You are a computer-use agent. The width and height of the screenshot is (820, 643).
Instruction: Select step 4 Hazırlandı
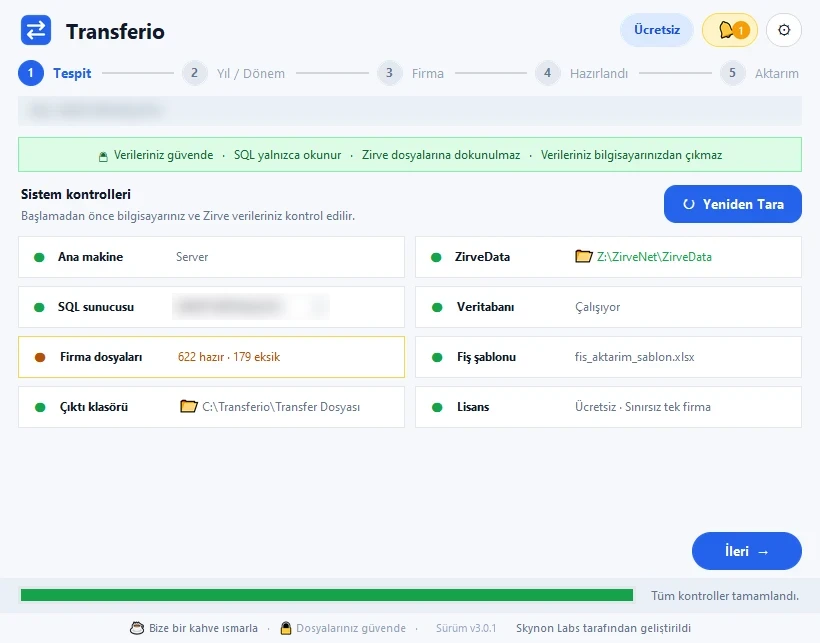click(582, 73)
